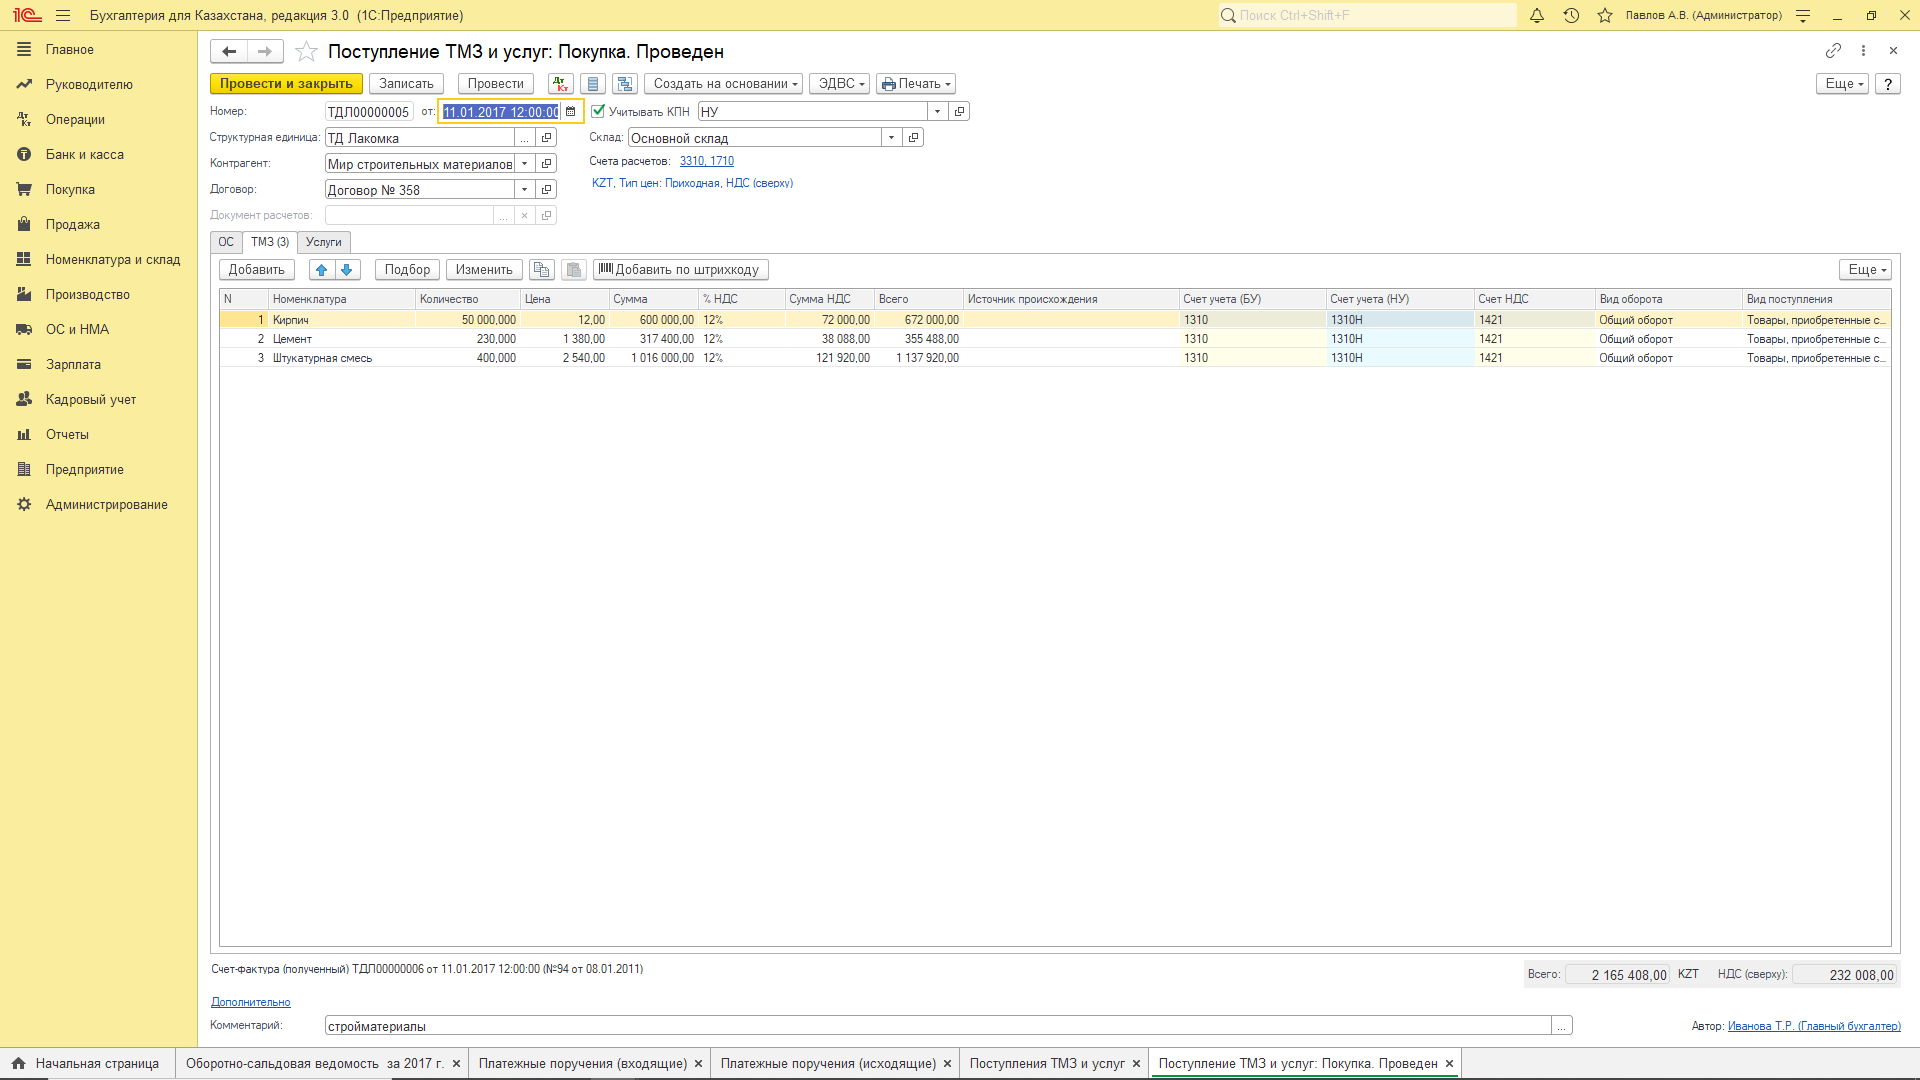Move selected row up with arrow icon
This screenshot has width=1920, height=1080.
321,270
